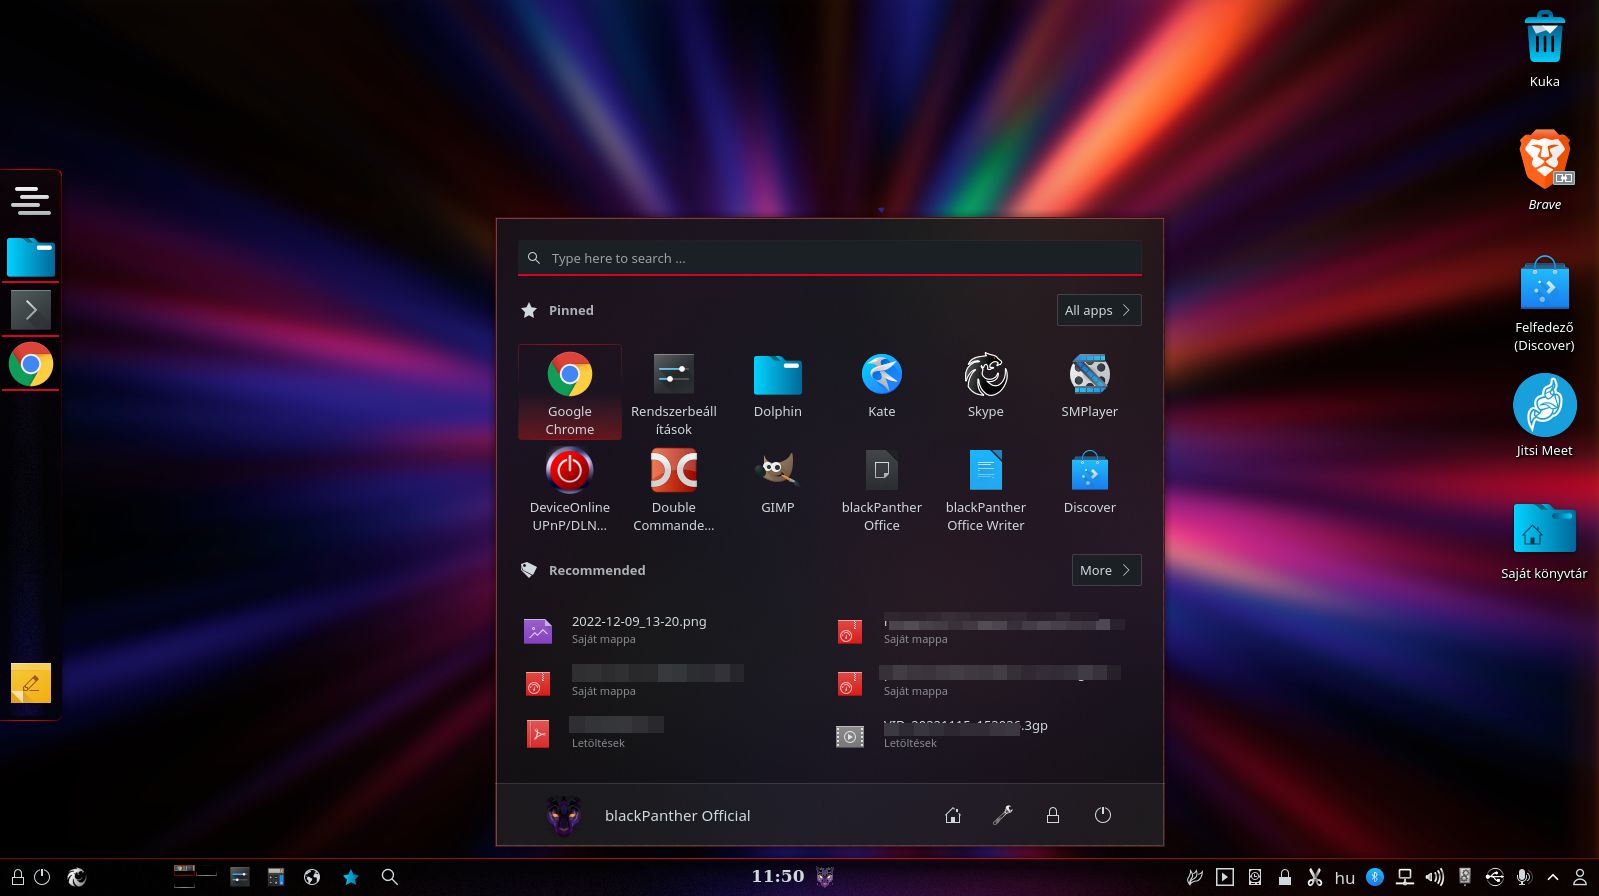Viewport: 1599px width, 896px height.
Task: Open the recommended .3gp video file
Action: (x=986, y=734)
